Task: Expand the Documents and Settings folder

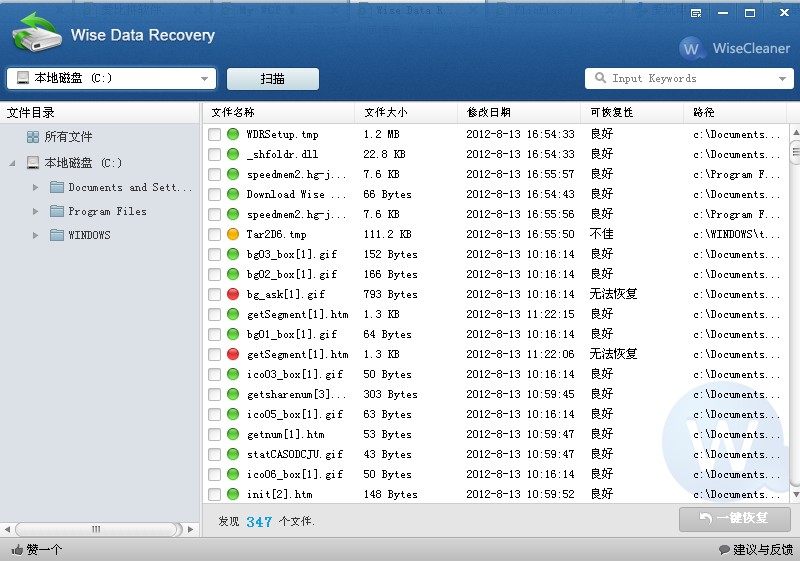Action: (x=36, y=187)
